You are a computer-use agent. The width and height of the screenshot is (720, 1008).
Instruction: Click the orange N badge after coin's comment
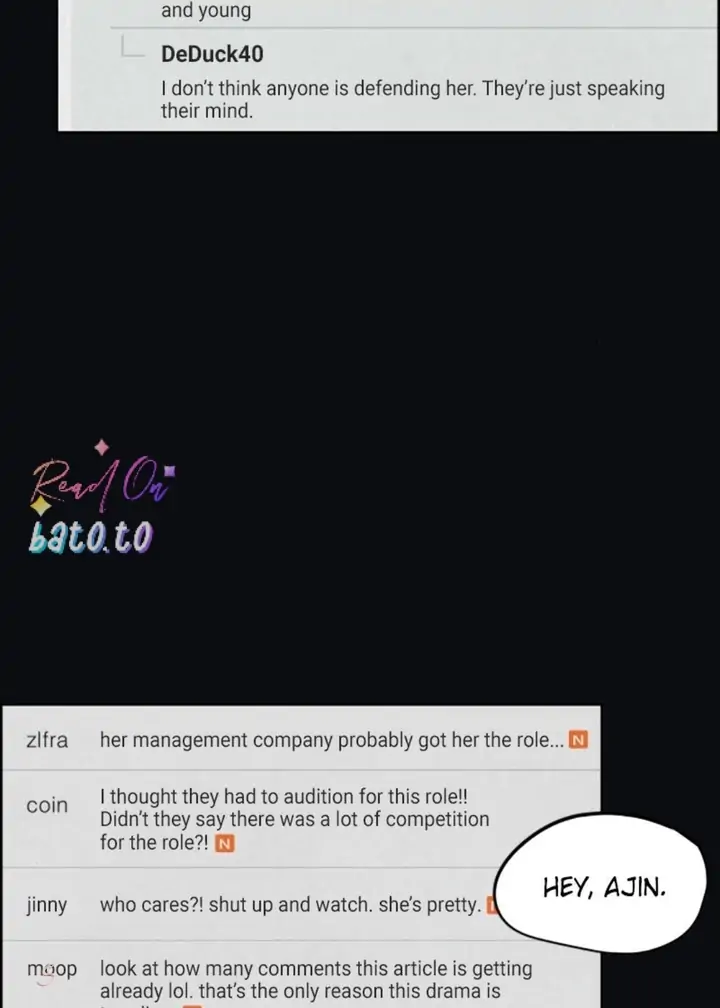pos(224,843)
